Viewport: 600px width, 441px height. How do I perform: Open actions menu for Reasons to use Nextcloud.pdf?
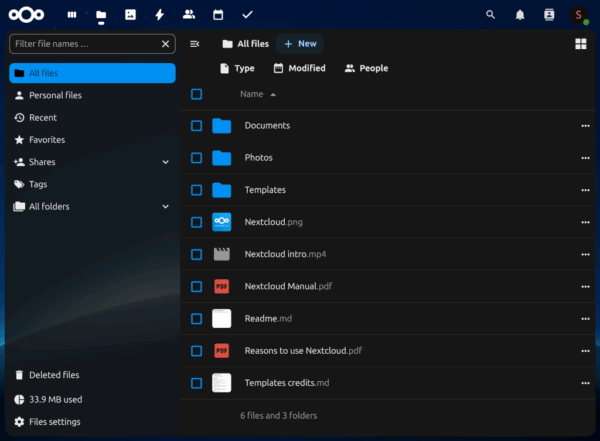coord(585,351)
